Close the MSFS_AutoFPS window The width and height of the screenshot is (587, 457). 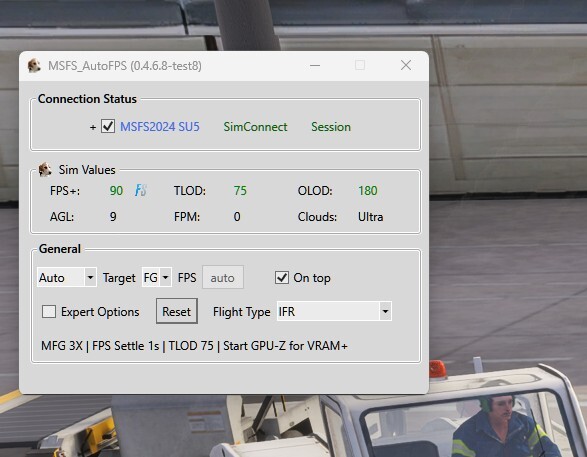pos(406,65)
